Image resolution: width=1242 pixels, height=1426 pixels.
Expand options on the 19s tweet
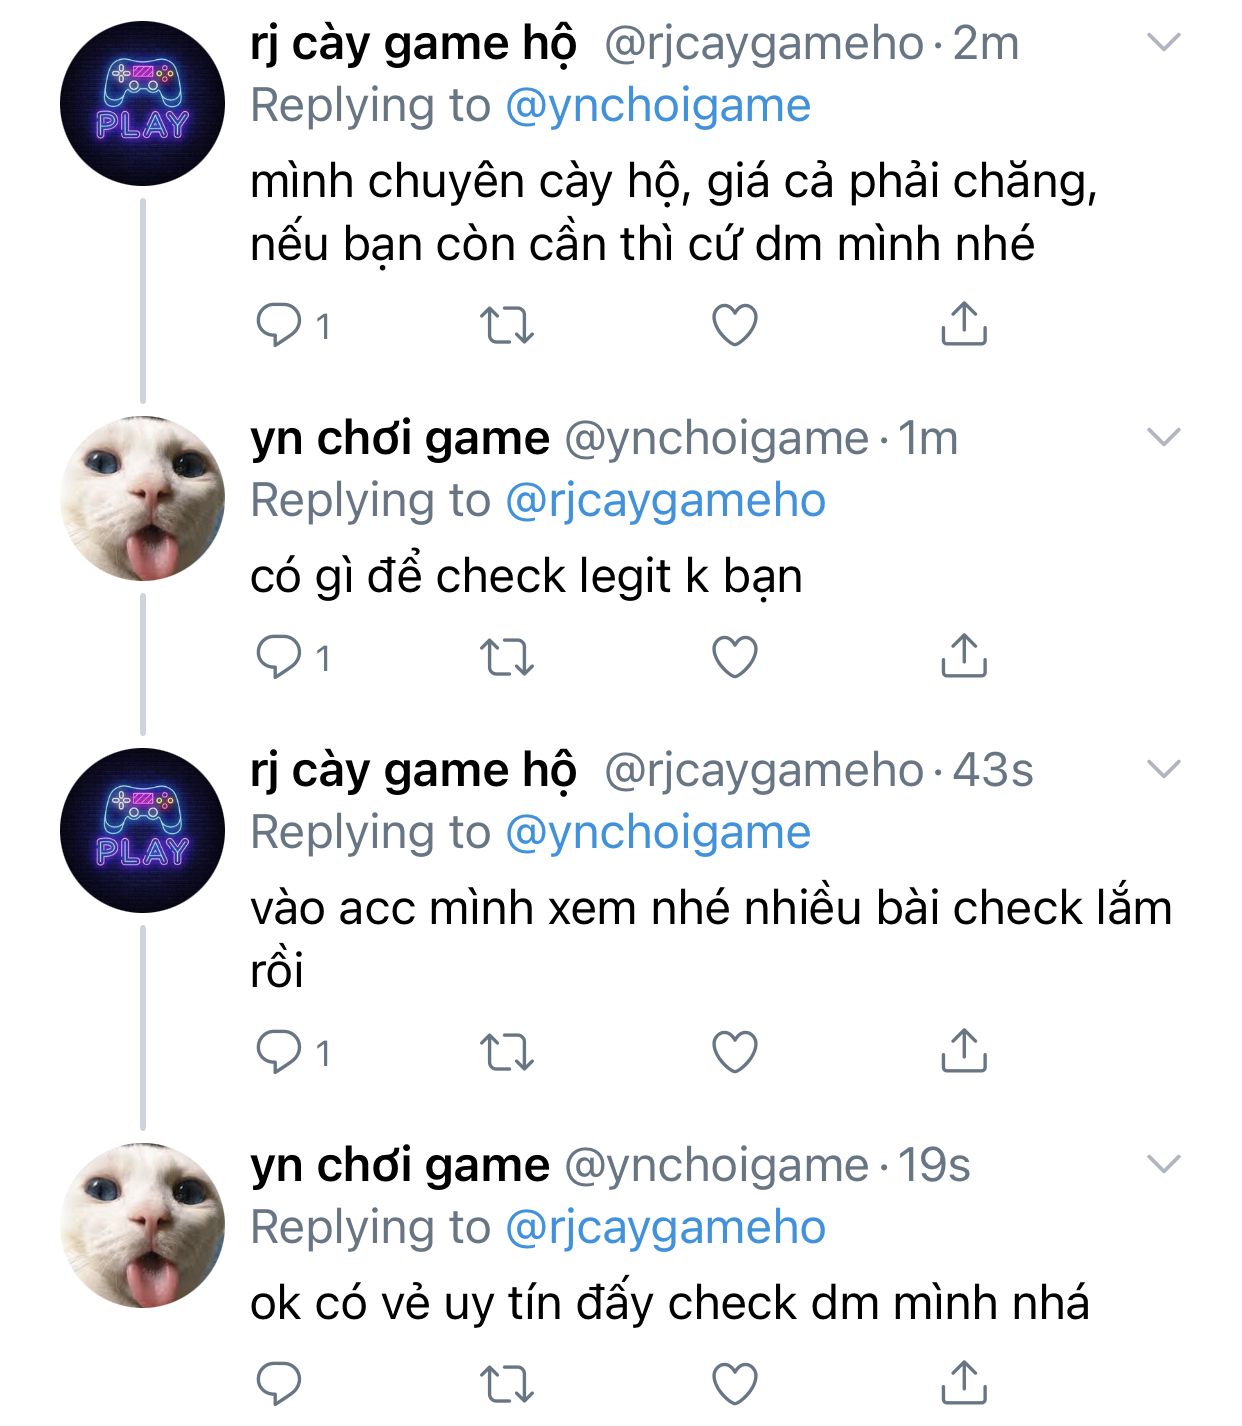tap(1164, 1164)
